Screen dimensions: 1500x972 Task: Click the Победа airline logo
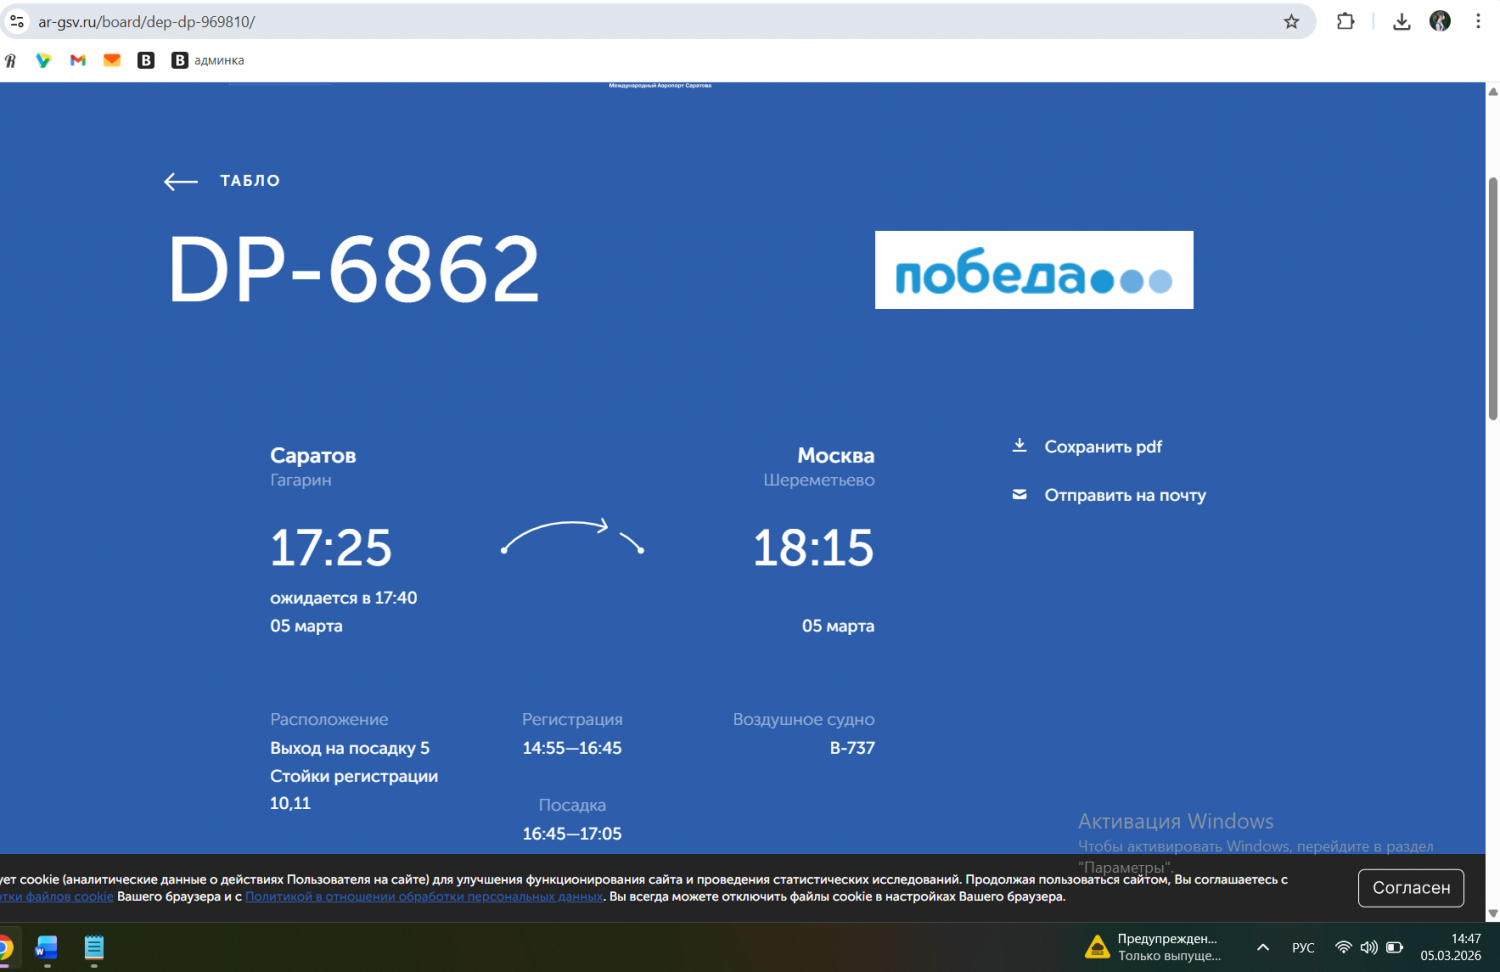pos(1033,270)
